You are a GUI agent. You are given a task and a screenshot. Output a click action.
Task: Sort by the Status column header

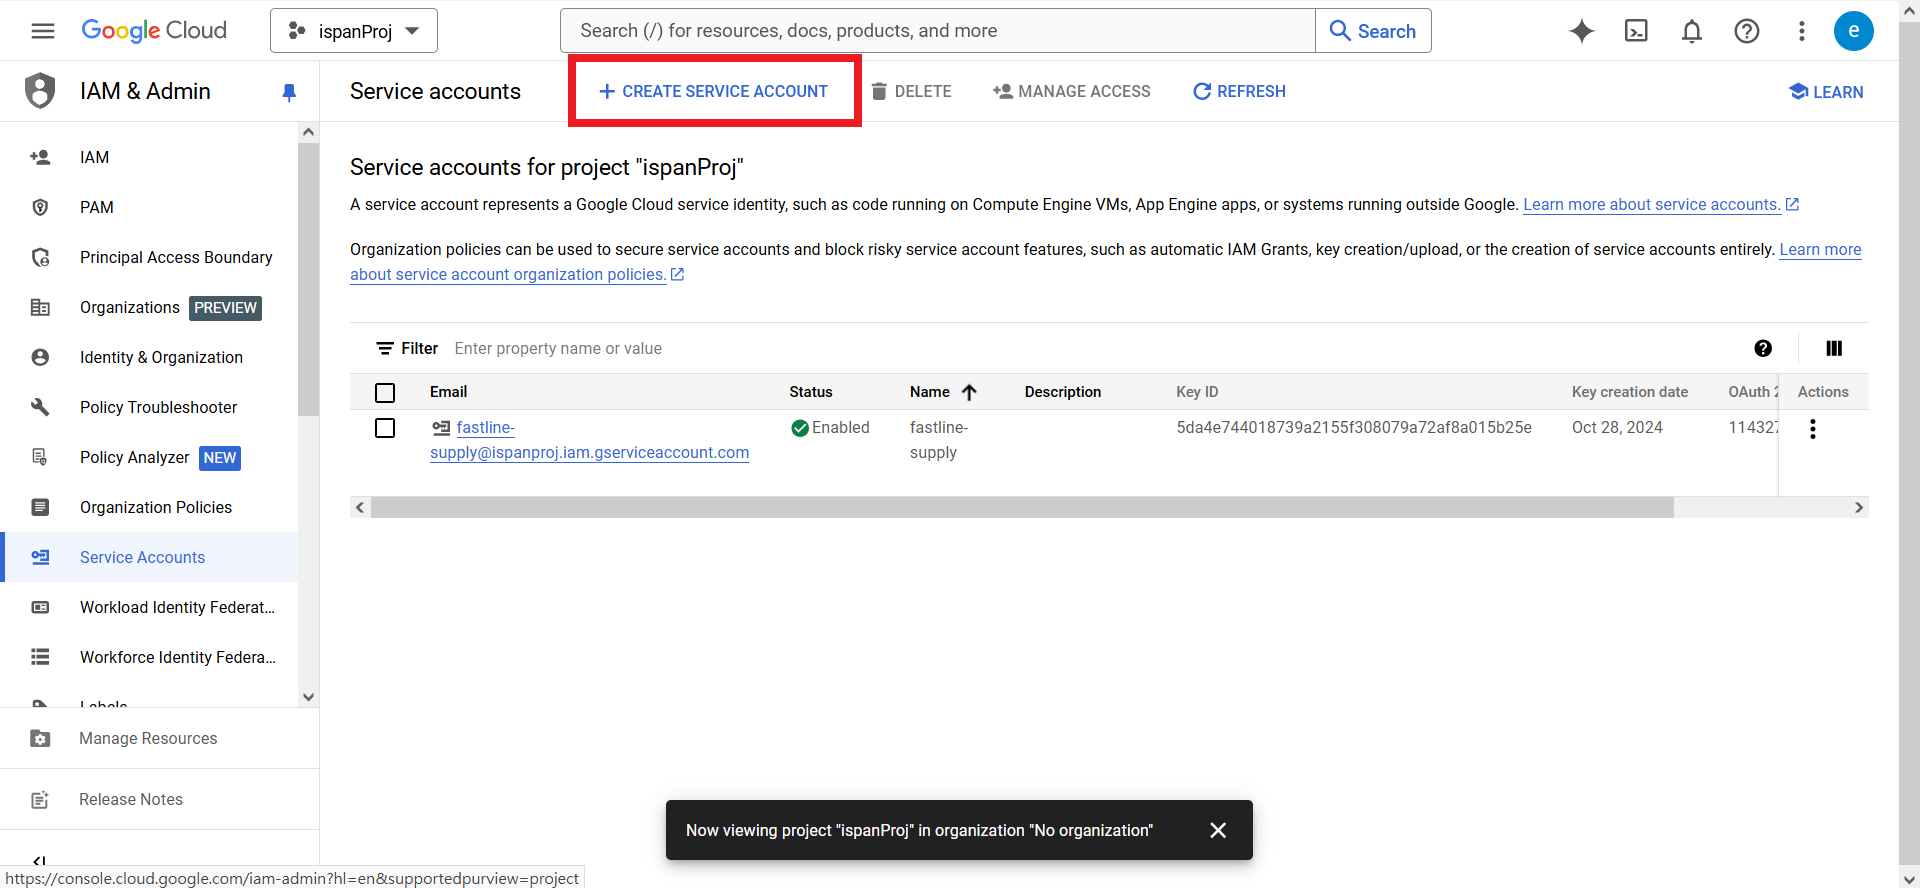811,392
